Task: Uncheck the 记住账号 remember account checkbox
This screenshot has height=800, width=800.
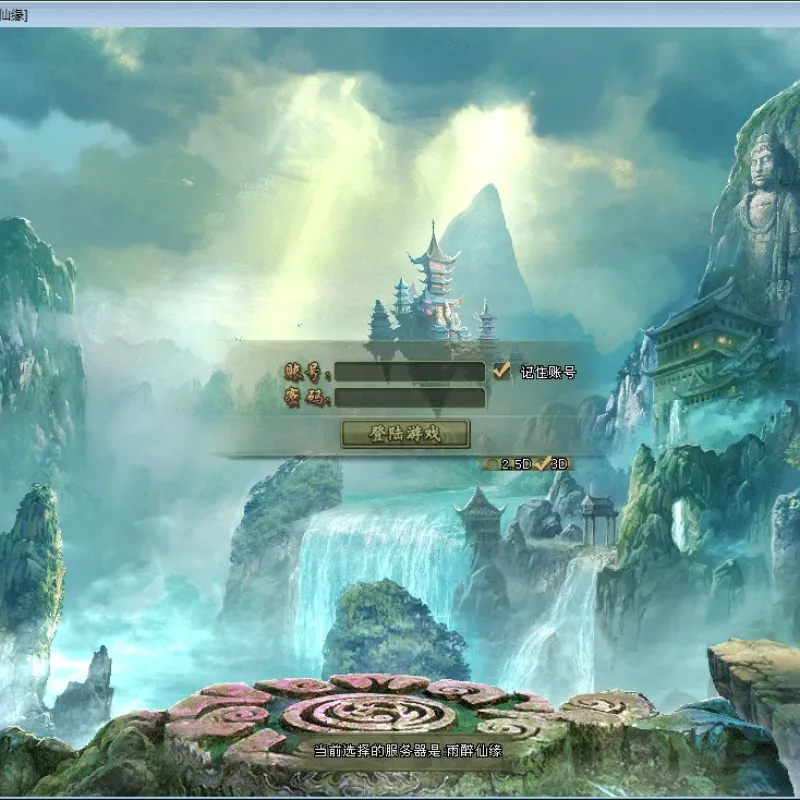Action: (502, 371)
